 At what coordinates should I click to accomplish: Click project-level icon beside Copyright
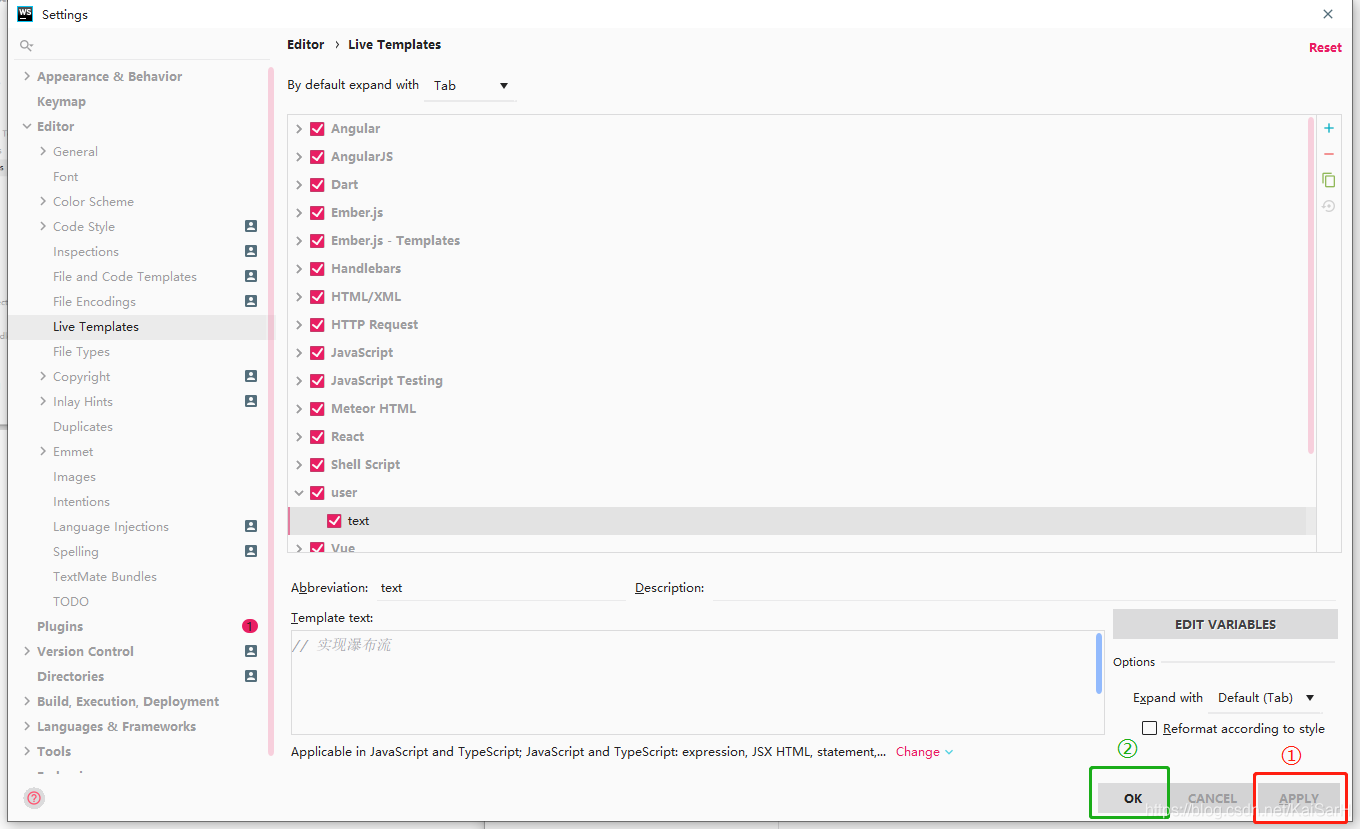[x=251, y=376]
